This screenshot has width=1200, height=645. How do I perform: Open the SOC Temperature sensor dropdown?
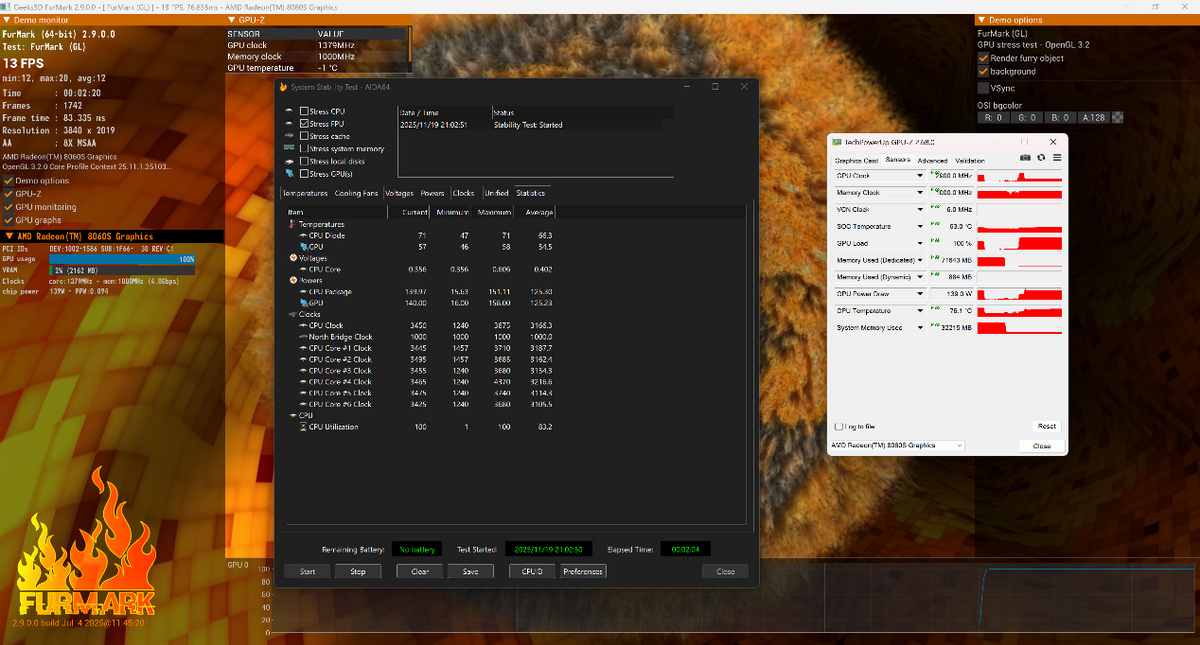(920, 226)
